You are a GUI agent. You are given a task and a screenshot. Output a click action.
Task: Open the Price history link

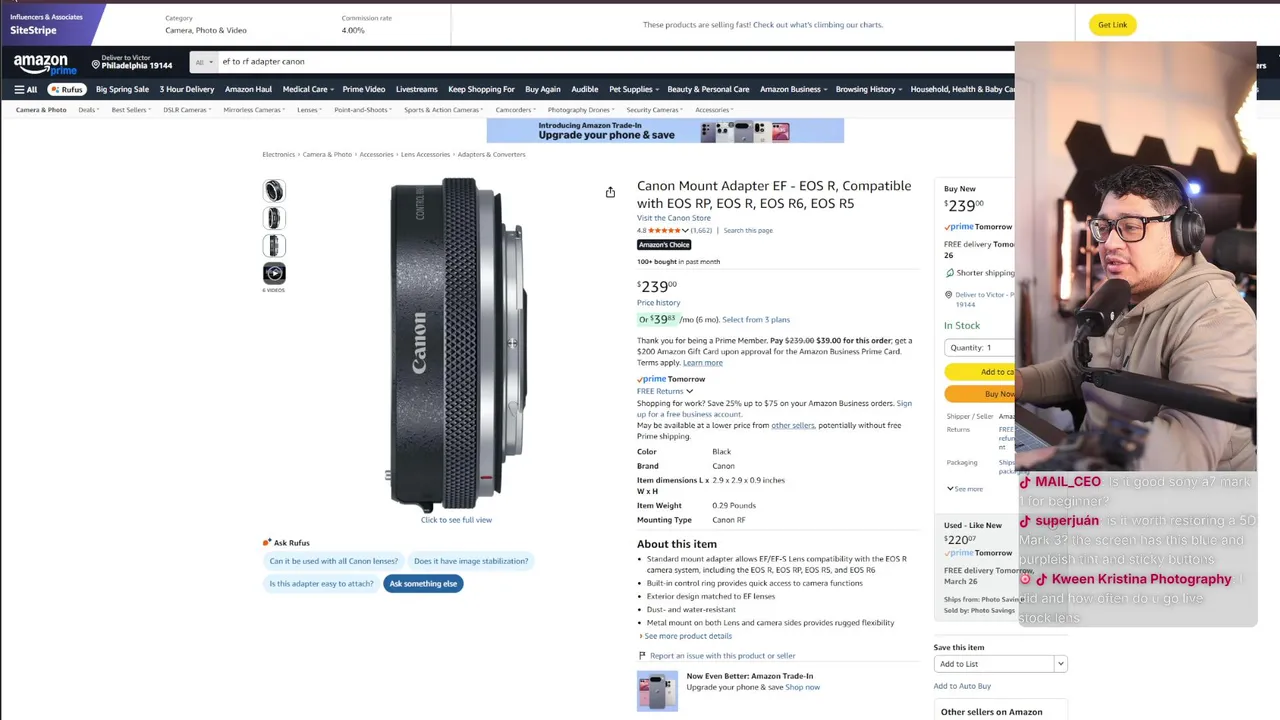[x=658, y=303]
